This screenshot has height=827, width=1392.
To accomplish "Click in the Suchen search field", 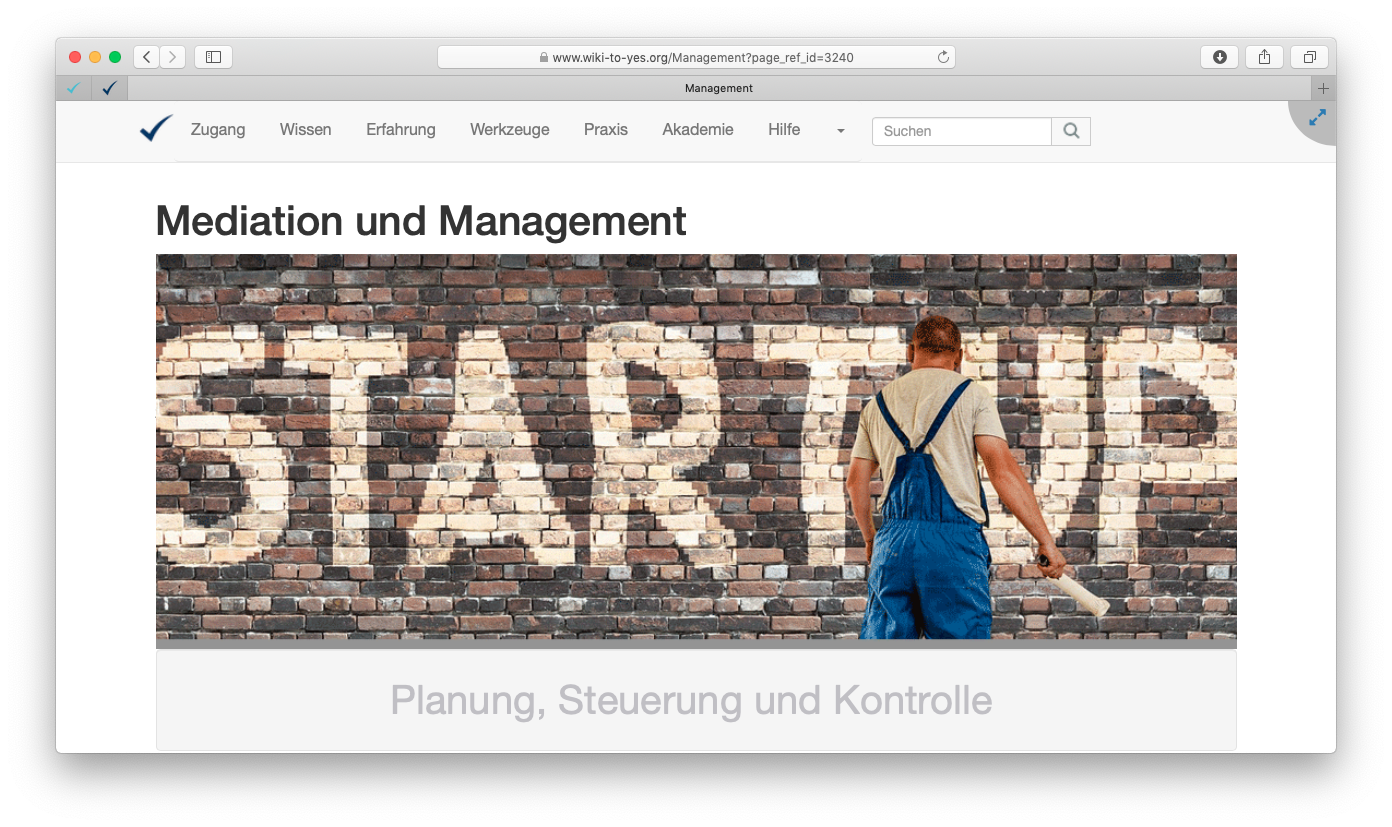I will (961, 131).
